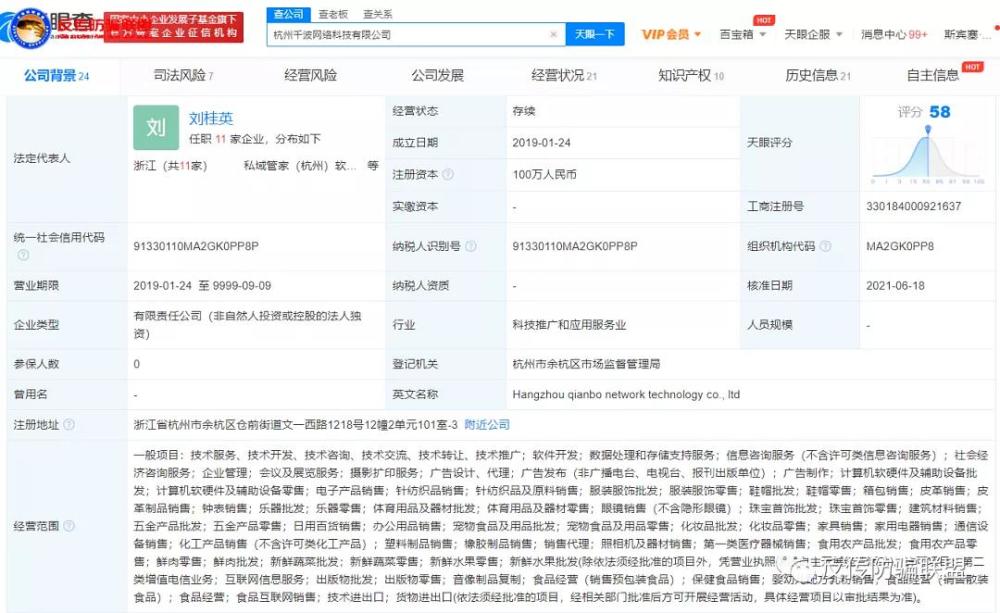Viewport: 1000px width, 613px height.
Task: Click the company name search input field
Action: click(408, 34)
